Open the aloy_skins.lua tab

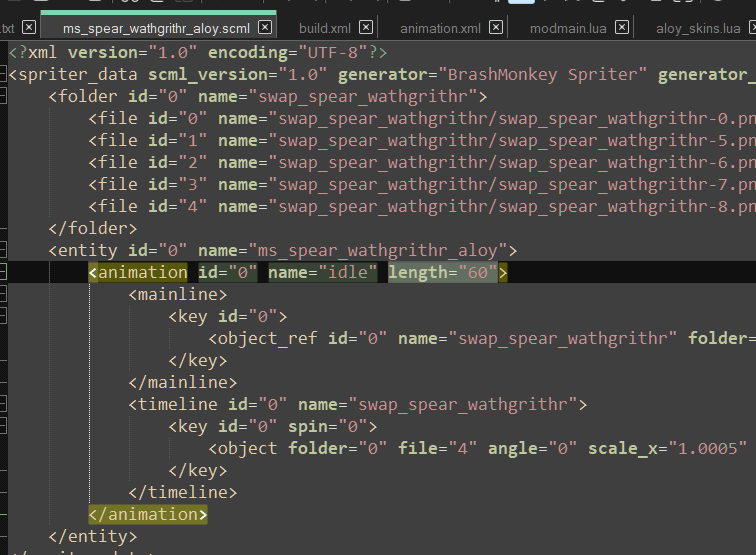pyautogui.click(x=697, y=28)
